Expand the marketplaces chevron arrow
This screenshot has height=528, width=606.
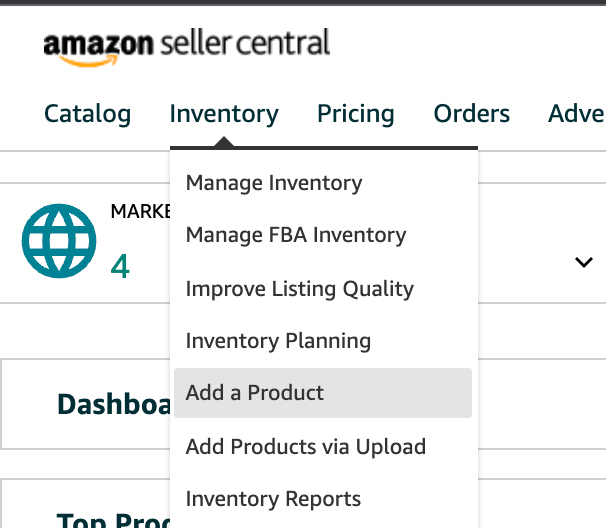584,262
